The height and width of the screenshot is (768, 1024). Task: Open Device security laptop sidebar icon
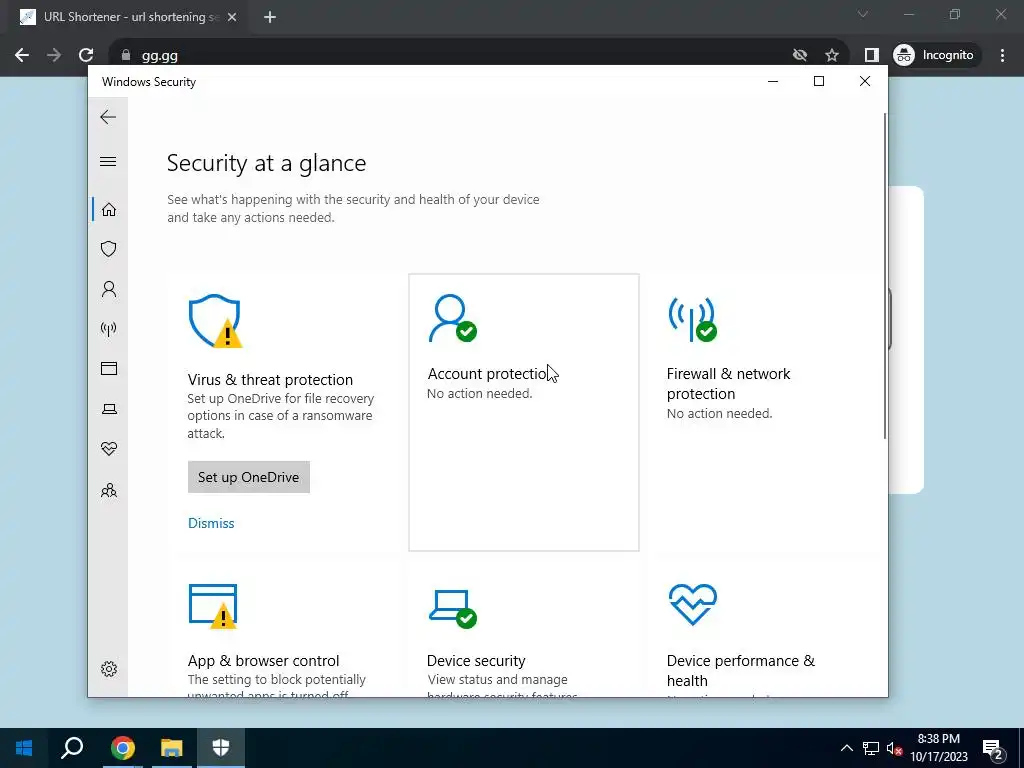click(x=109, y=409)
